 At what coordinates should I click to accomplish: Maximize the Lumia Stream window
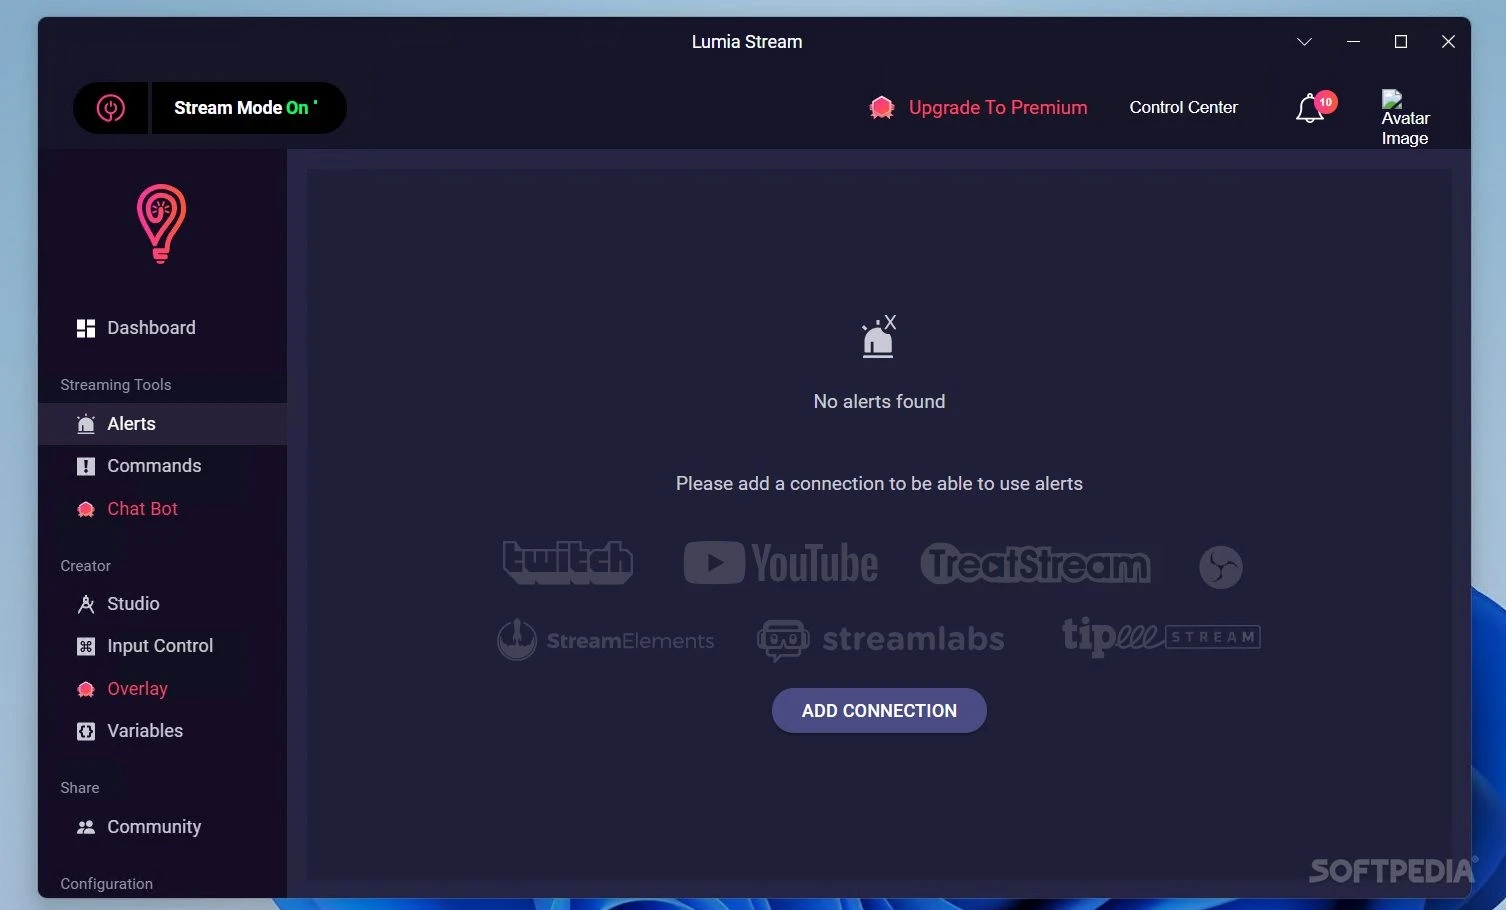[x=1401, y=42]
